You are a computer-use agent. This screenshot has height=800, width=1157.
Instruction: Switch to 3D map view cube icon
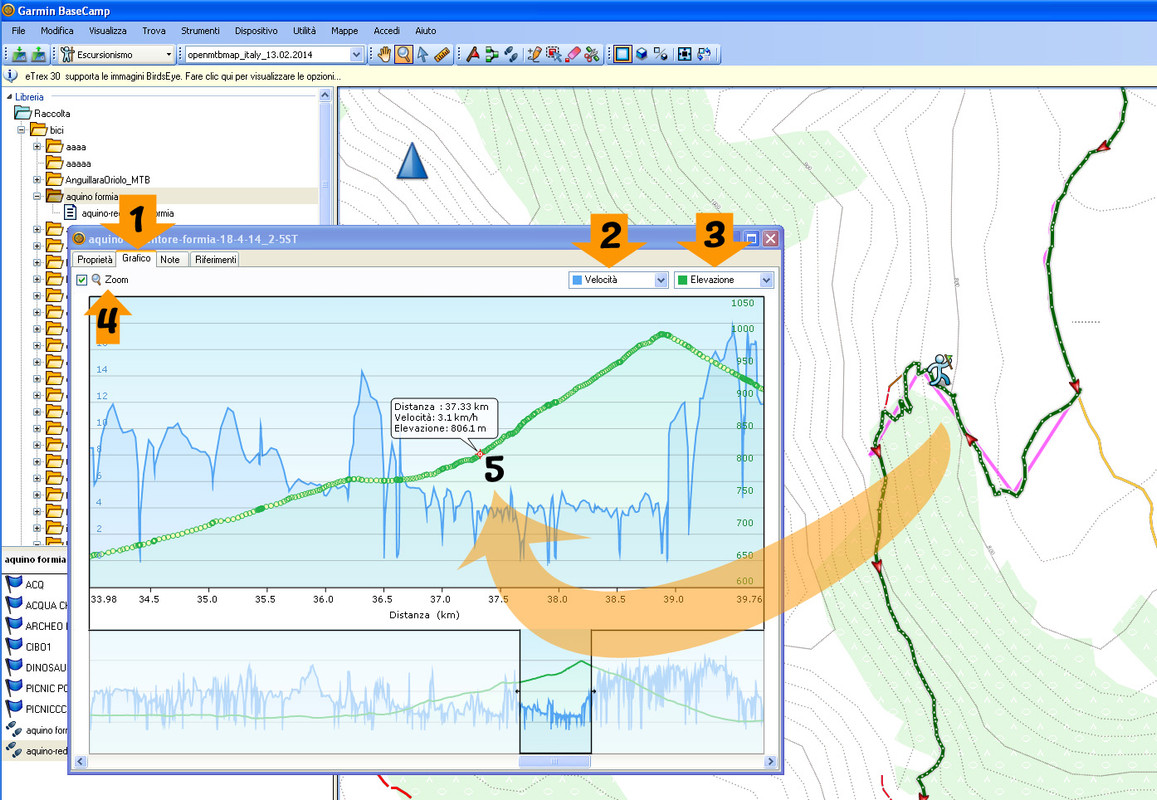[642, 54]
